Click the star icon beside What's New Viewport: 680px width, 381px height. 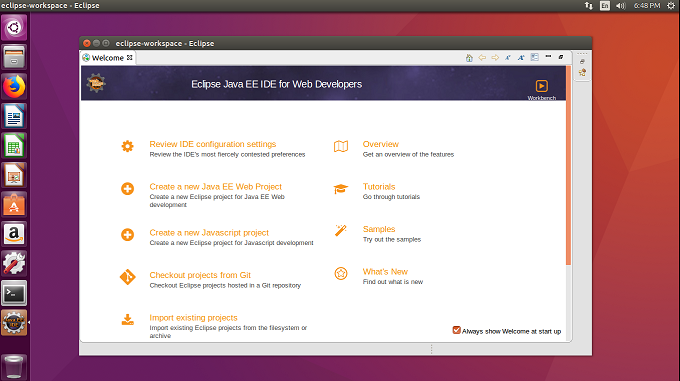(341, 274)
